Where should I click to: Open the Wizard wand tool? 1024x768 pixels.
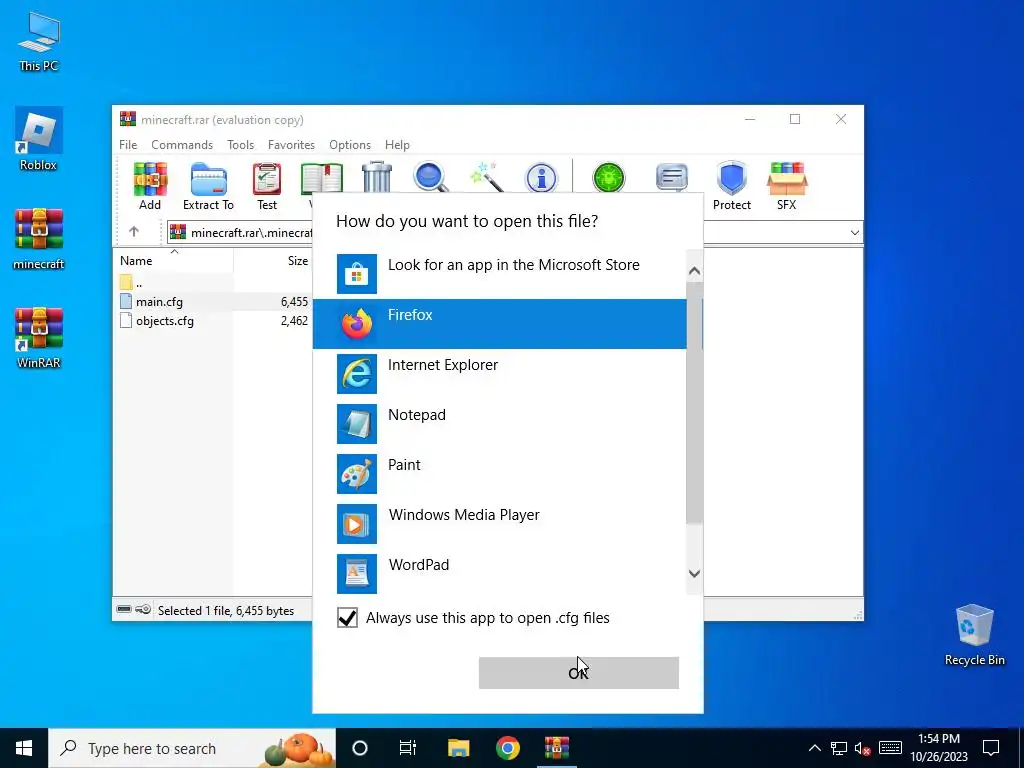pyautogui.click(x=487, y=177)
